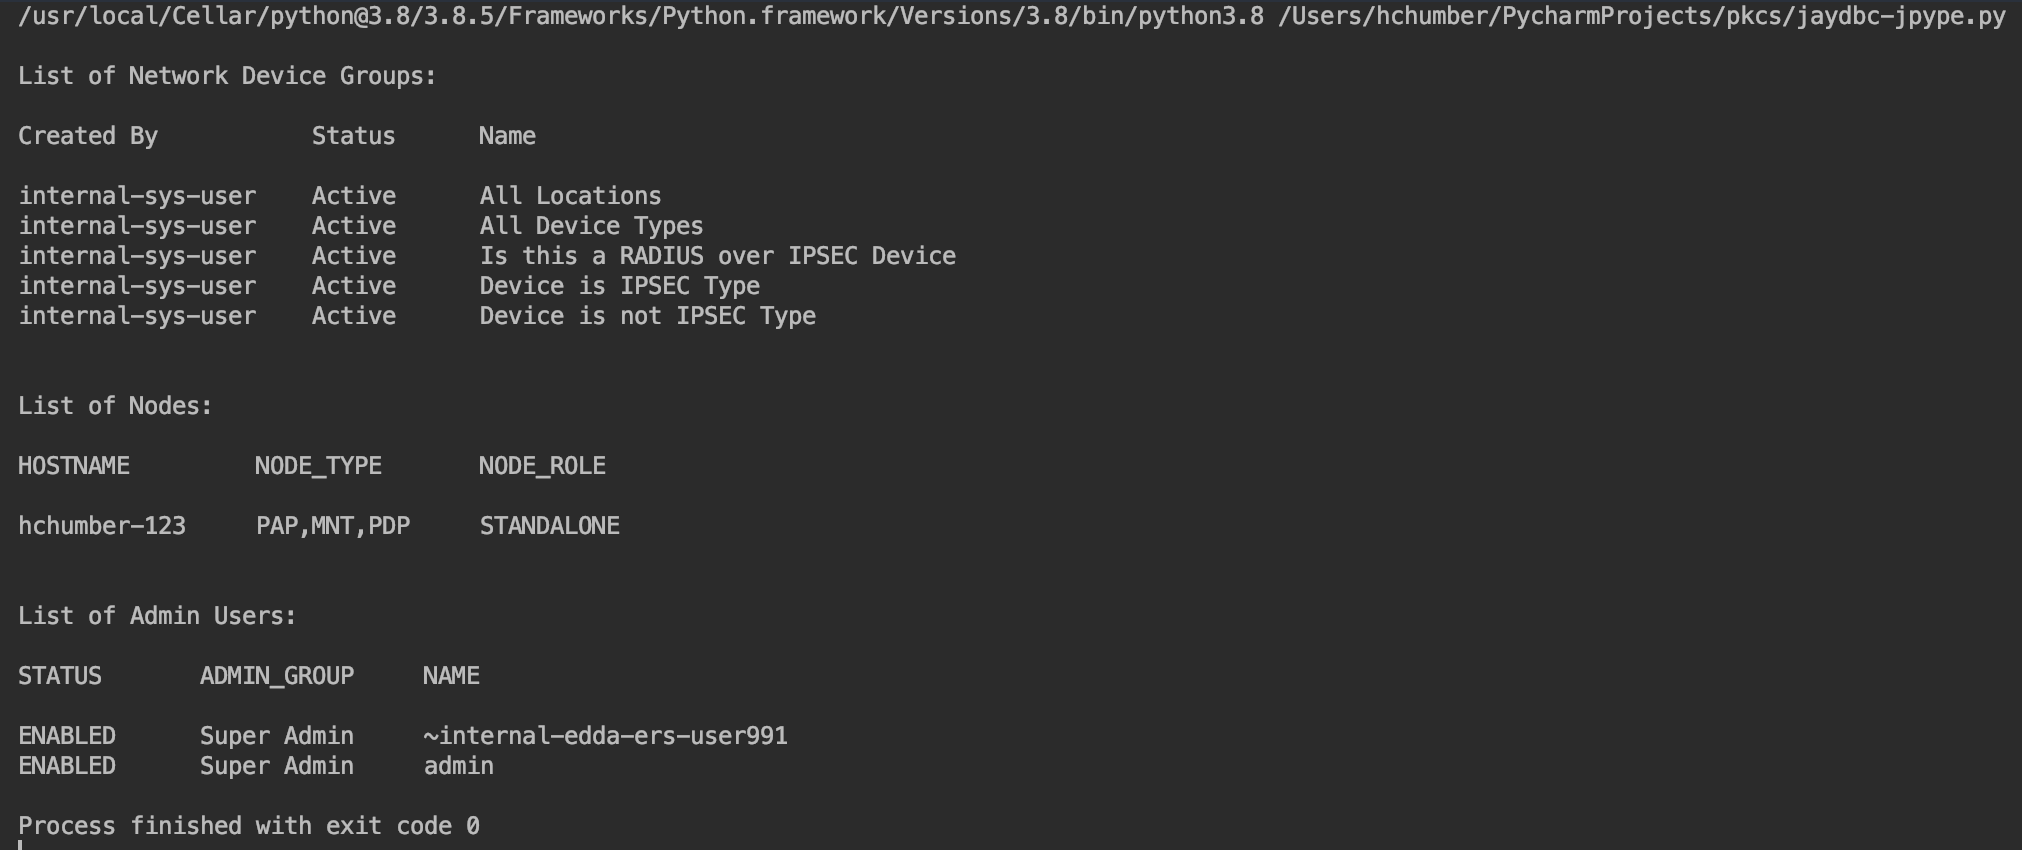
Task: Click the 'List of Network Device Groups:' heading
Action: tap(227, 76)
